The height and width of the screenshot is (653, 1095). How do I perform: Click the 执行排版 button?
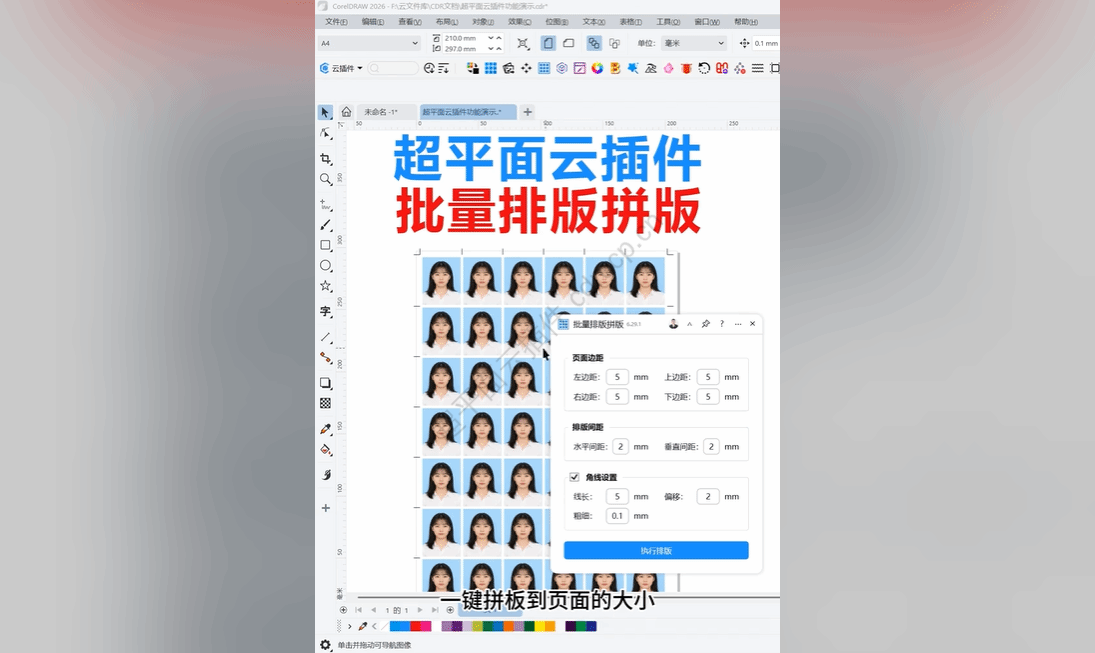656,550
